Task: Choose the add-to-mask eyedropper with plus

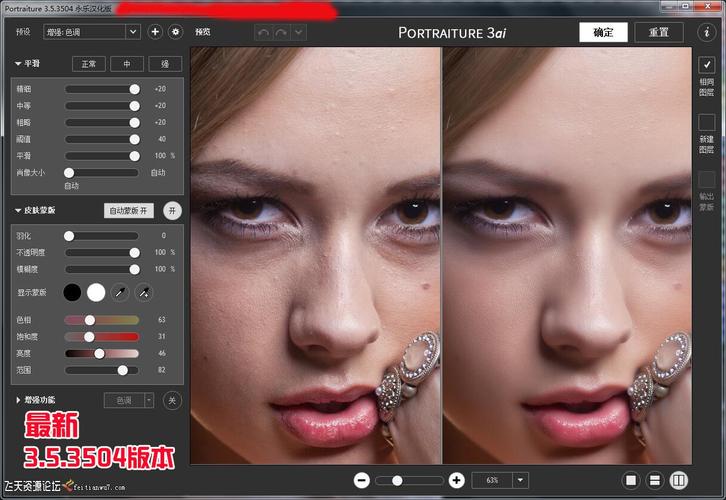Action: tap(144, 293)
